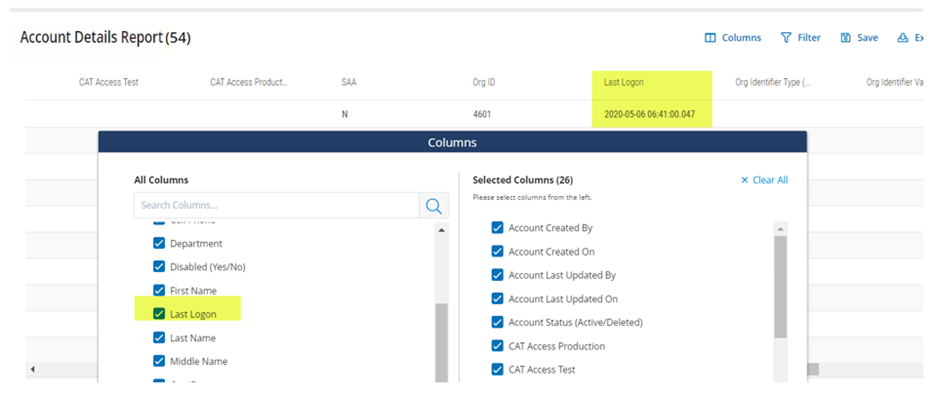Click the magnifier search icon in the Columns dialog
936x396 pixels.
tap(434, 205)
